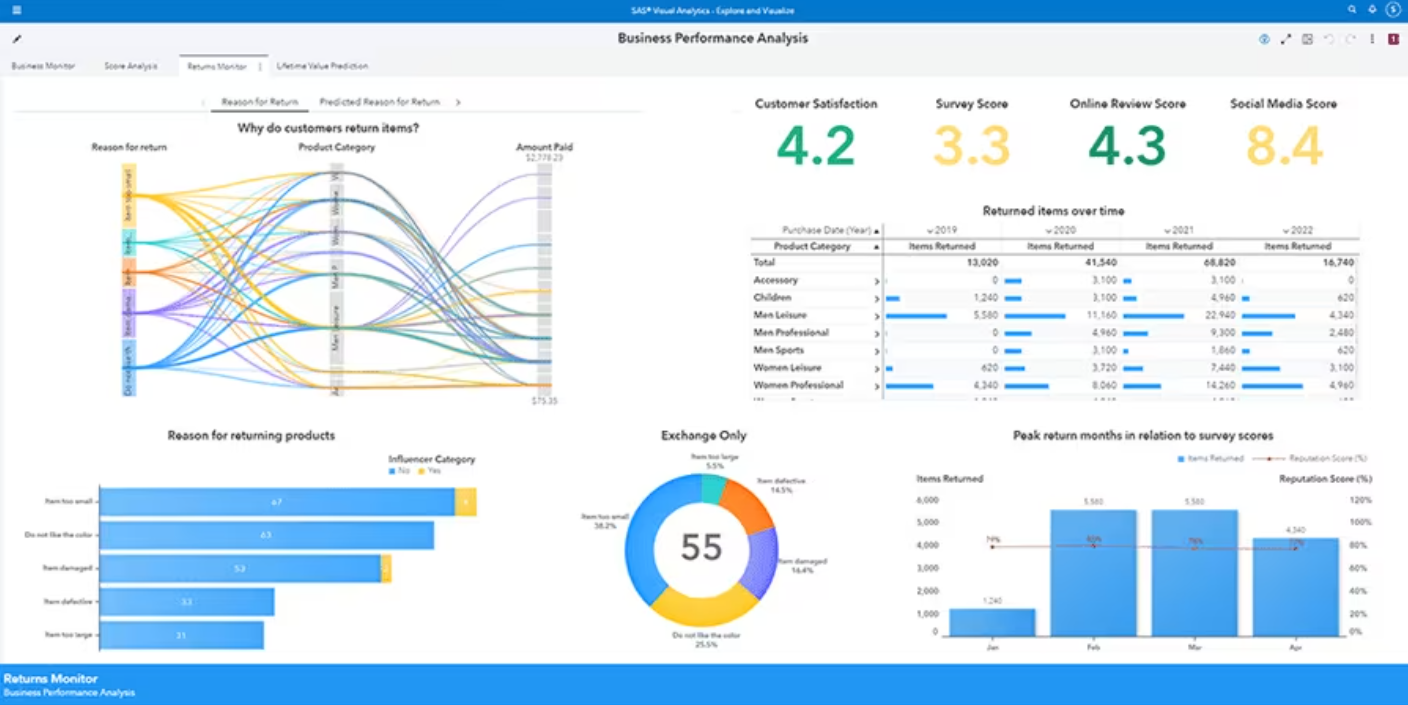The height and width of the screenshot is (705, 1408).
Task: Click the redo arrow icon
Action: pos(1350,39)
